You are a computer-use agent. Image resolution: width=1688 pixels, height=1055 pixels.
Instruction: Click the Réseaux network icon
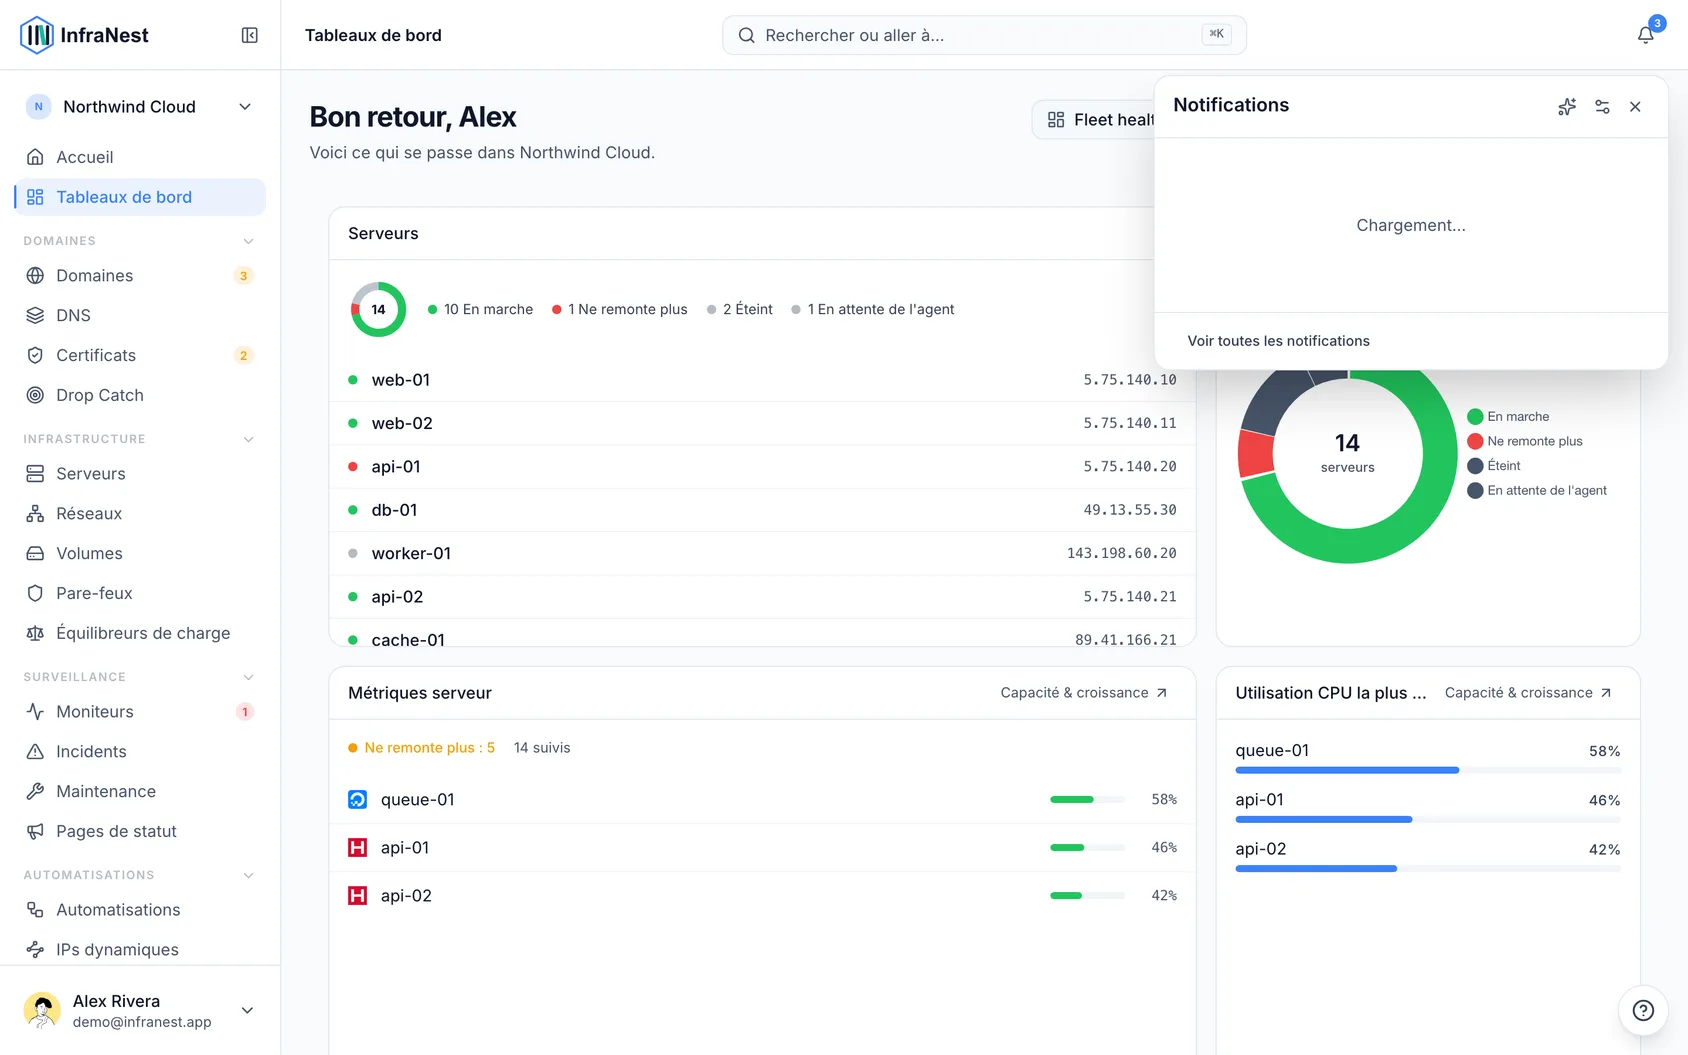tap(35, 513)
